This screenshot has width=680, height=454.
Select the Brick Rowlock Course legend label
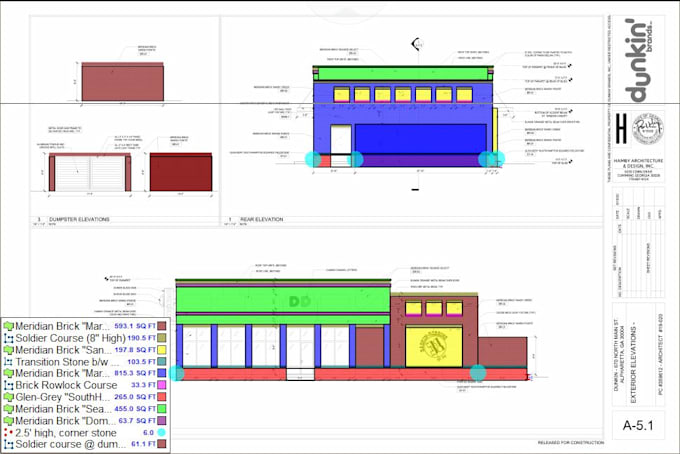(x=66, y=385)
